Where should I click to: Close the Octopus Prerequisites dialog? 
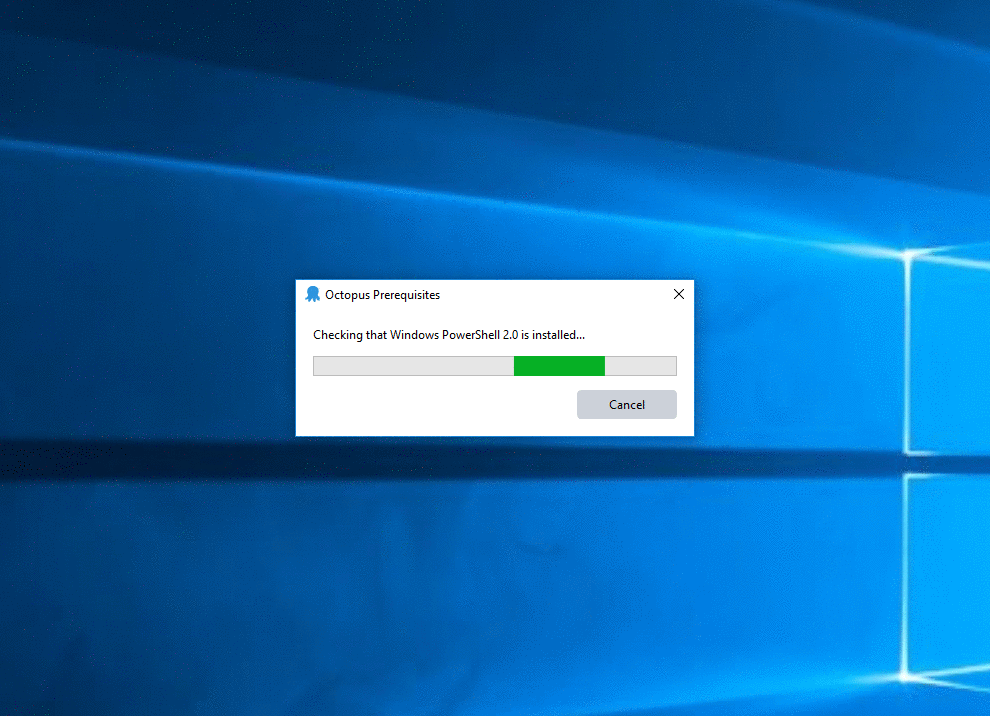pos(679,294)
